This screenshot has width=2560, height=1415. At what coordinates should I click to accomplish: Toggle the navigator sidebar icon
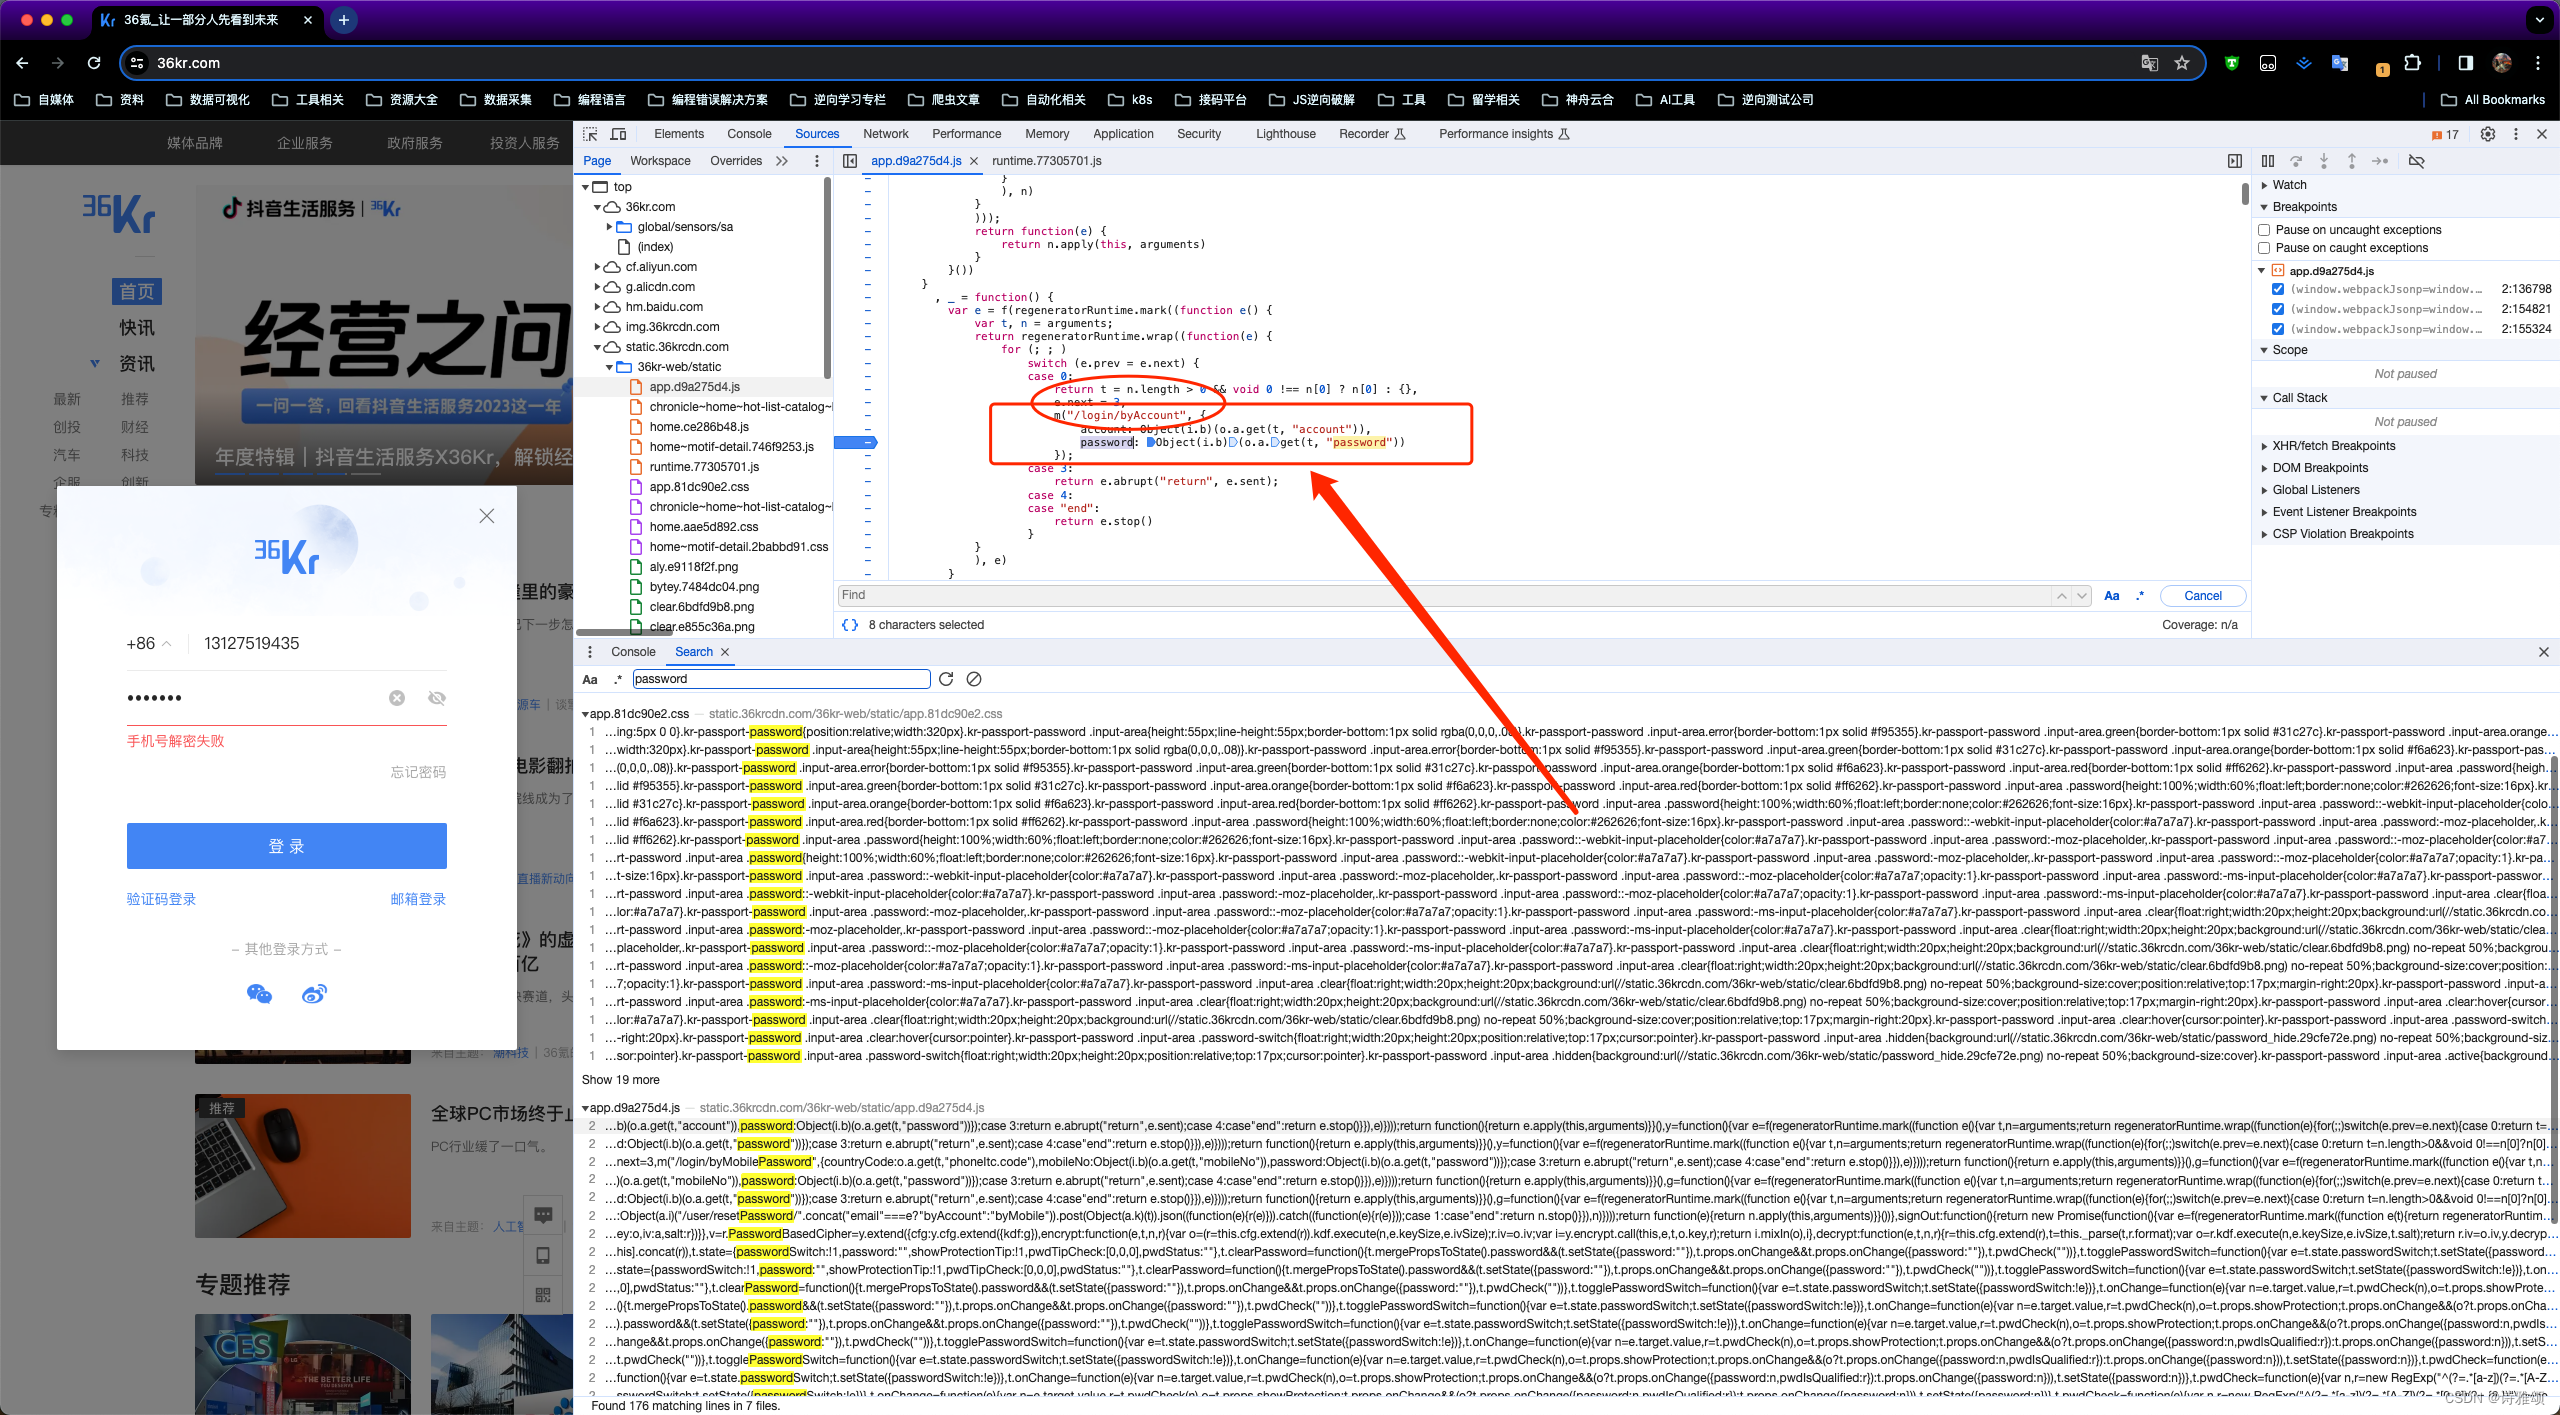849,161
